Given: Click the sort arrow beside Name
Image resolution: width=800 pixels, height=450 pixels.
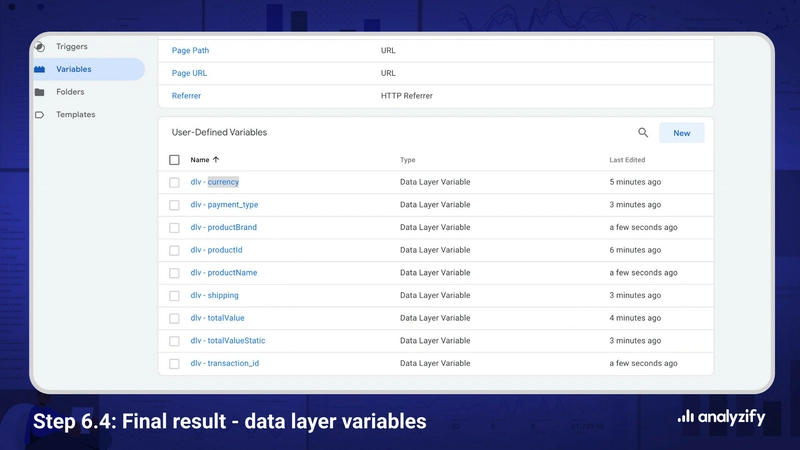Looking at the screenshot, I should coord(216,160).
